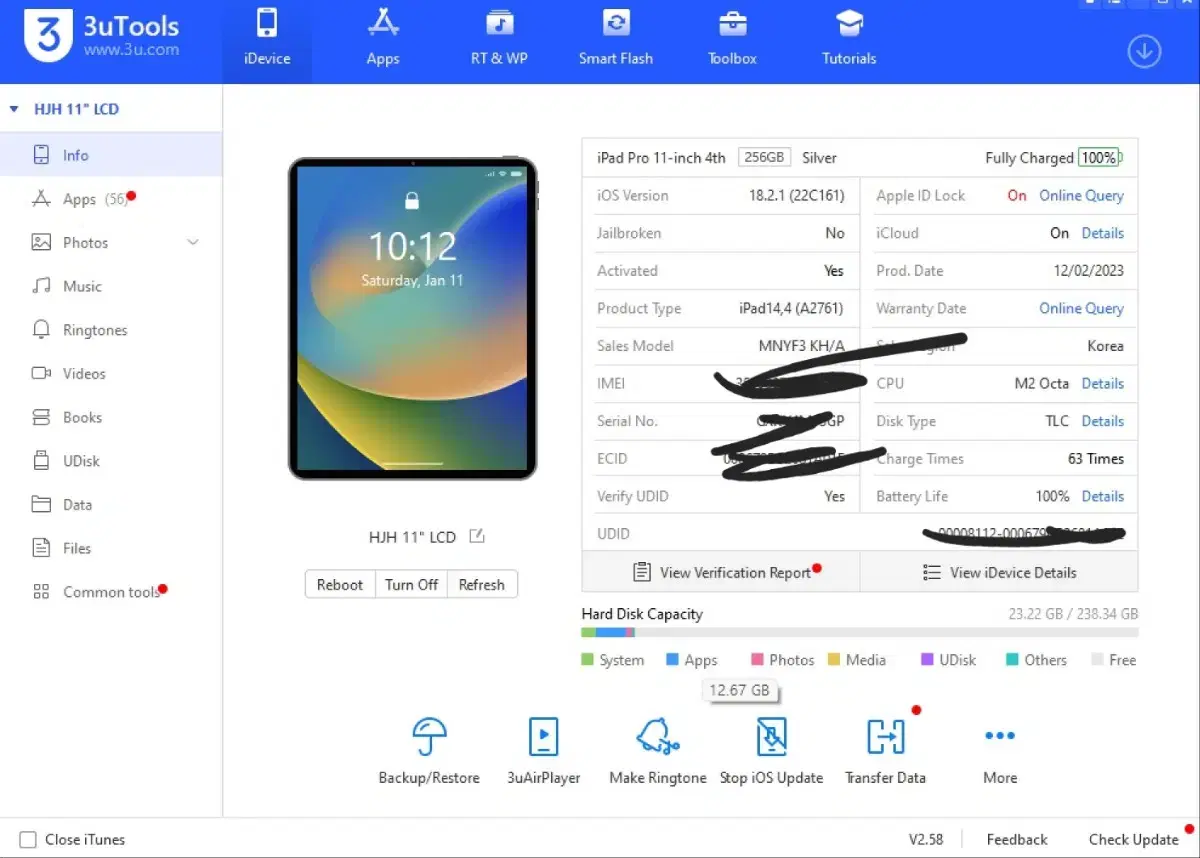
Task: Click the Feedback link
Action: pyautogui.click(x=1017, y=840)
